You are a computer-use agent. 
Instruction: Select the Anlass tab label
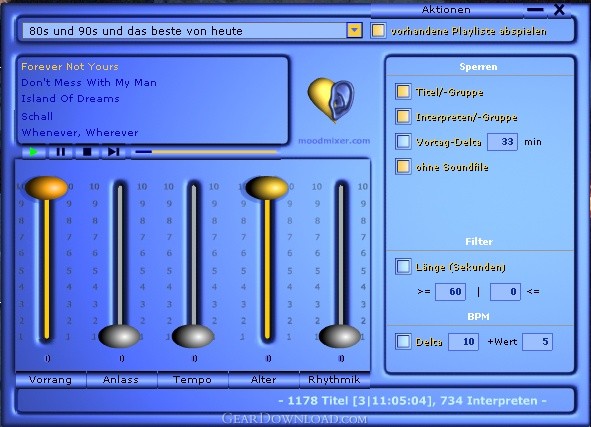[x=121, y=380]
